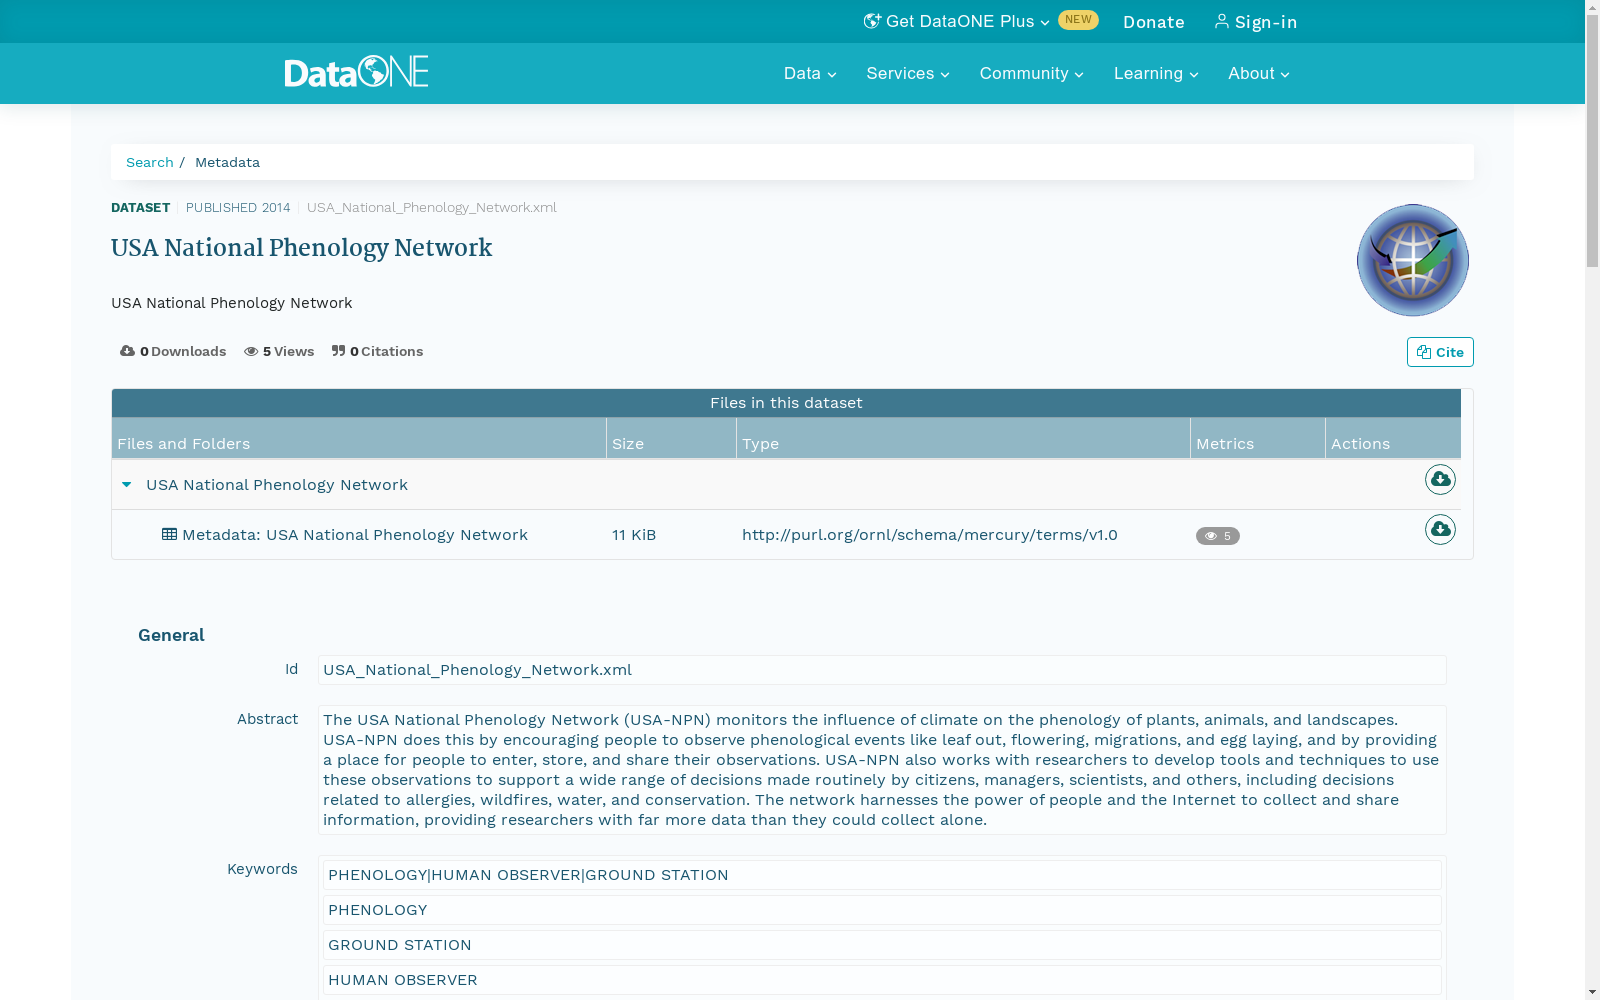This screenshot has width=1600, height=1000.
Task: Click the standalone PHENOLOGY keyword
Action: (882, 910)
